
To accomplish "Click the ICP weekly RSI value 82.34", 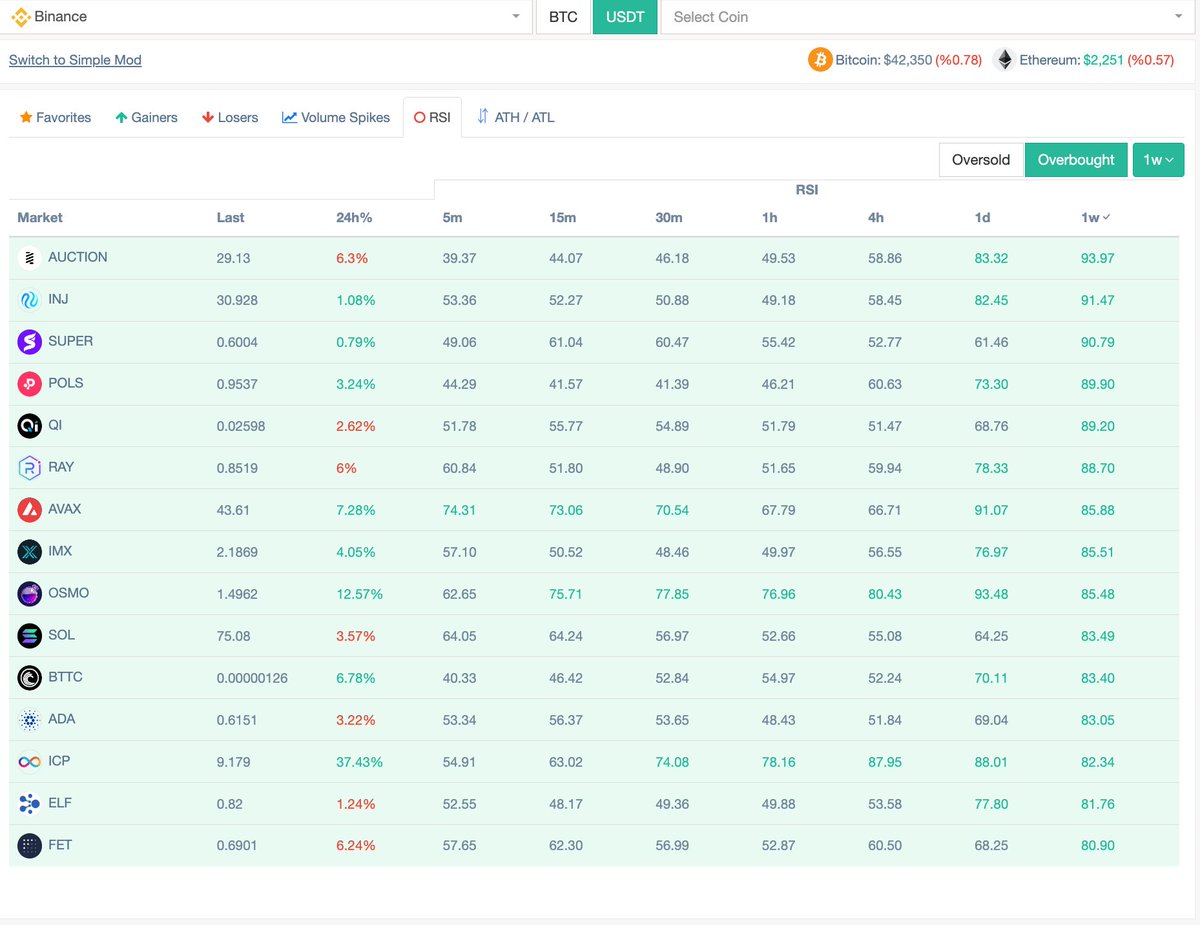I will (1098, 761).
